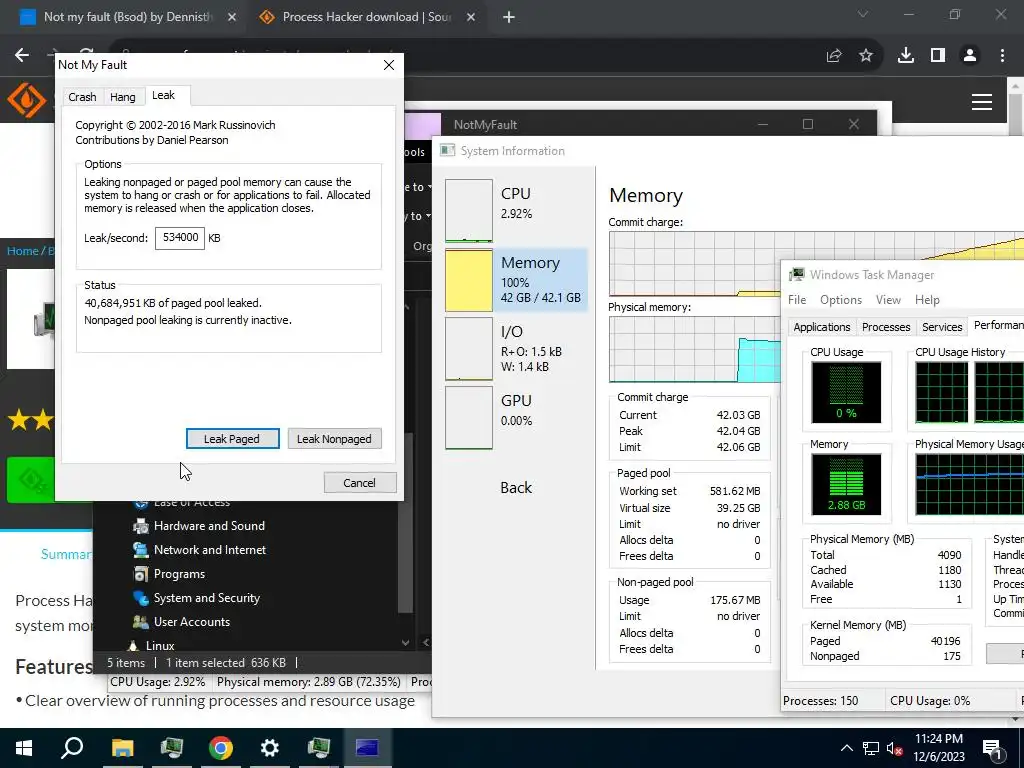
Task: Click the SourceForge logo icon
Action: click(x=27, y=101)
